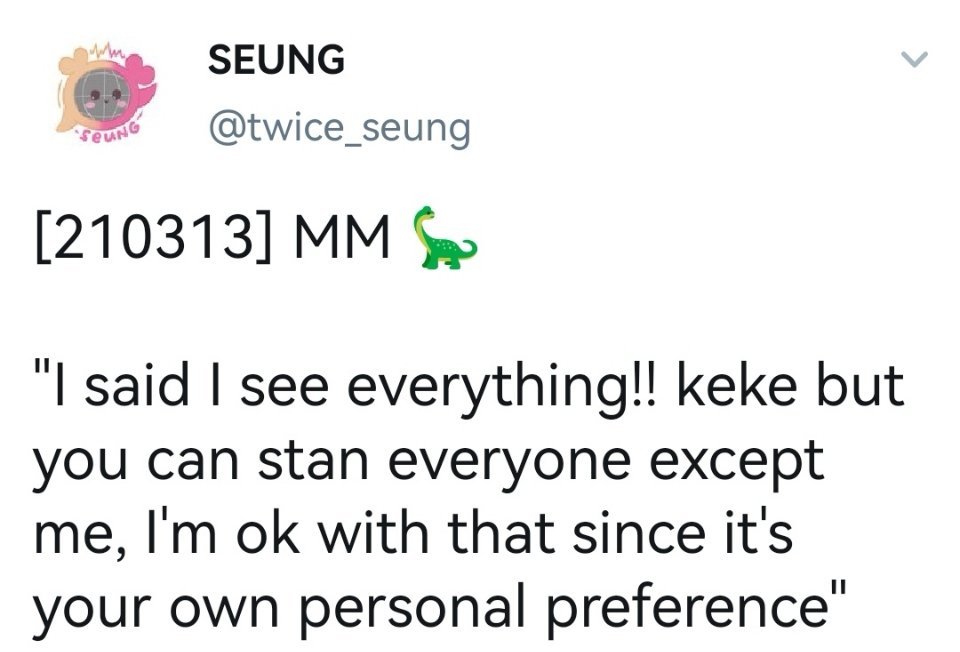Visit the @twice_seung handle
Image resolution: width=960 pixels, height=652 pixels.
click(x=340, y=129)
